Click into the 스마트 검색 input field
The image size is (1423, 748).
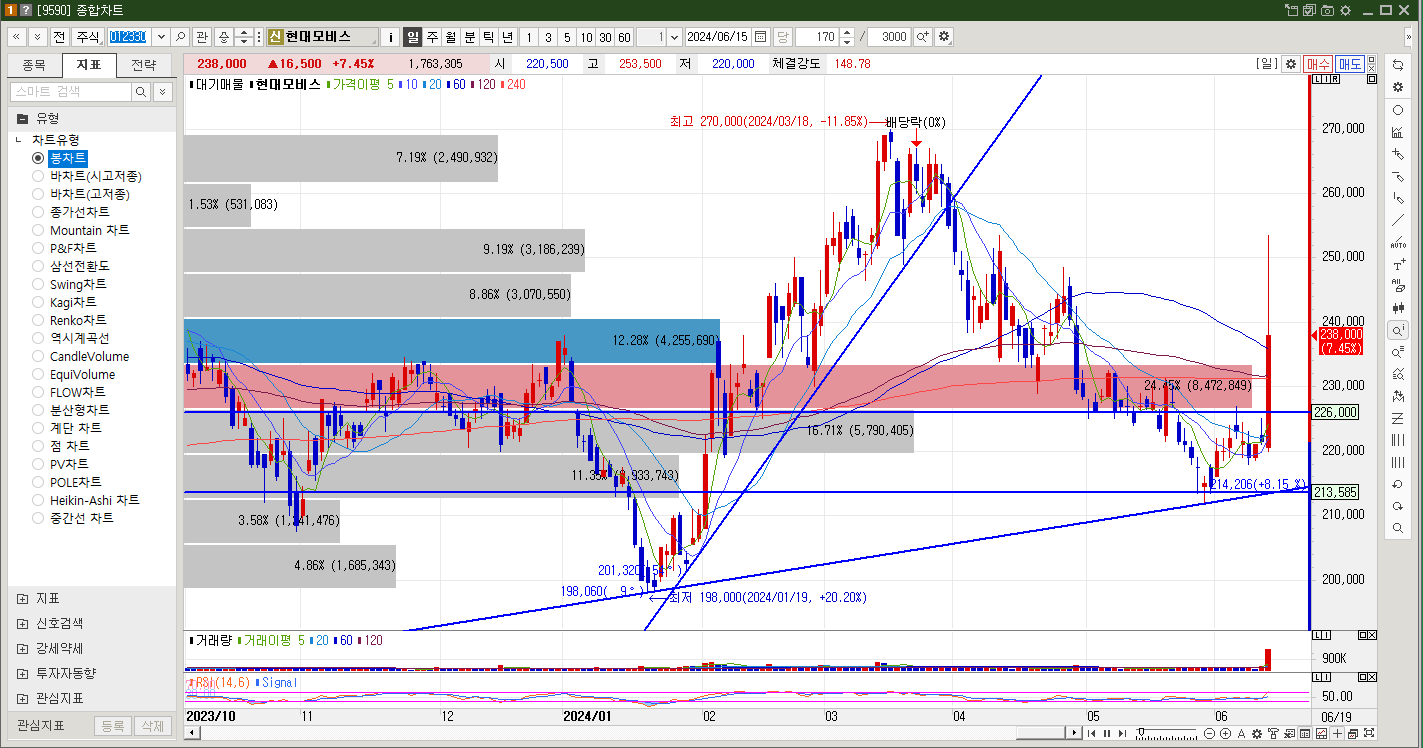click(71, 92)
